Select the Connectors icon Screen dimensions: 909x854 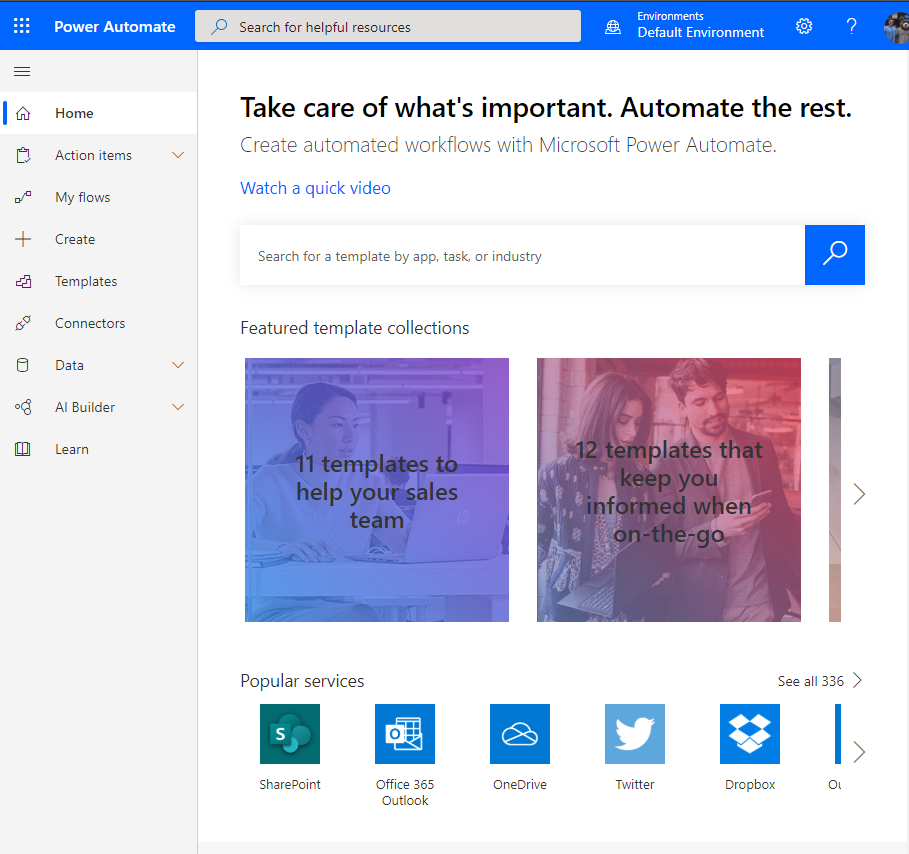point(24,323)
